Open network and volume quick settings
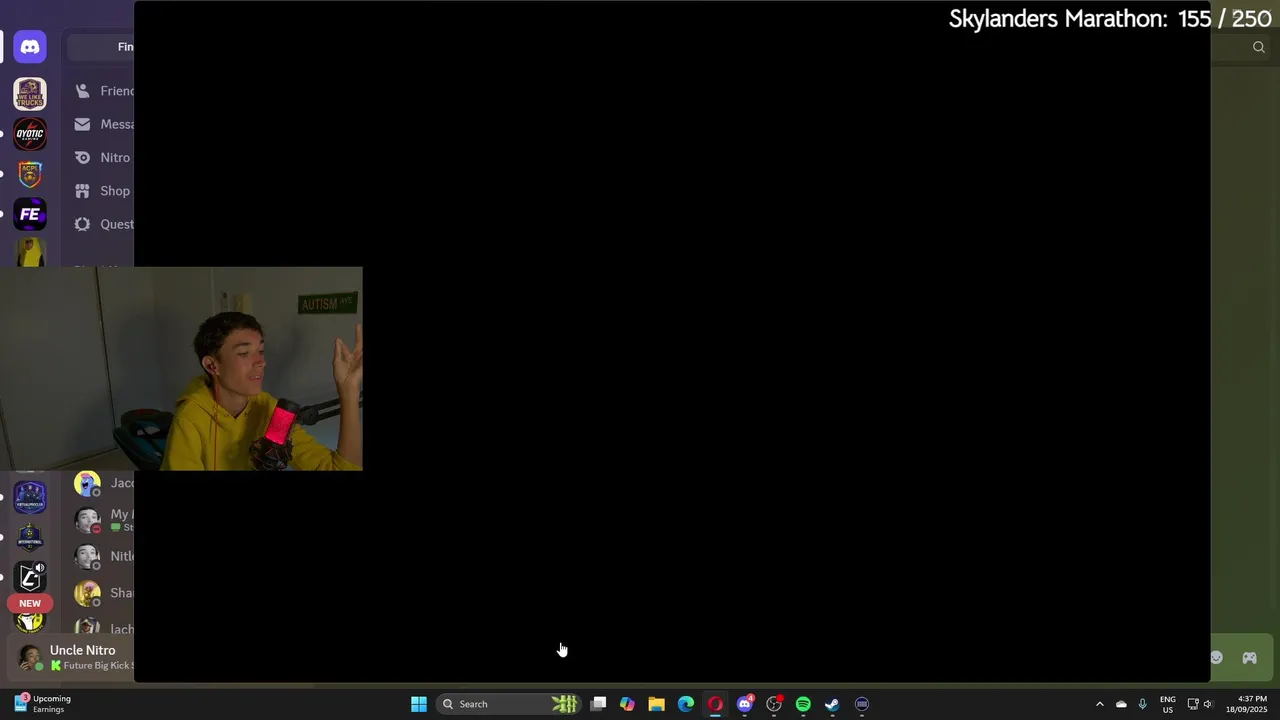The width and height of the screenshot is (1280, 720). [x=1200, y=704]
